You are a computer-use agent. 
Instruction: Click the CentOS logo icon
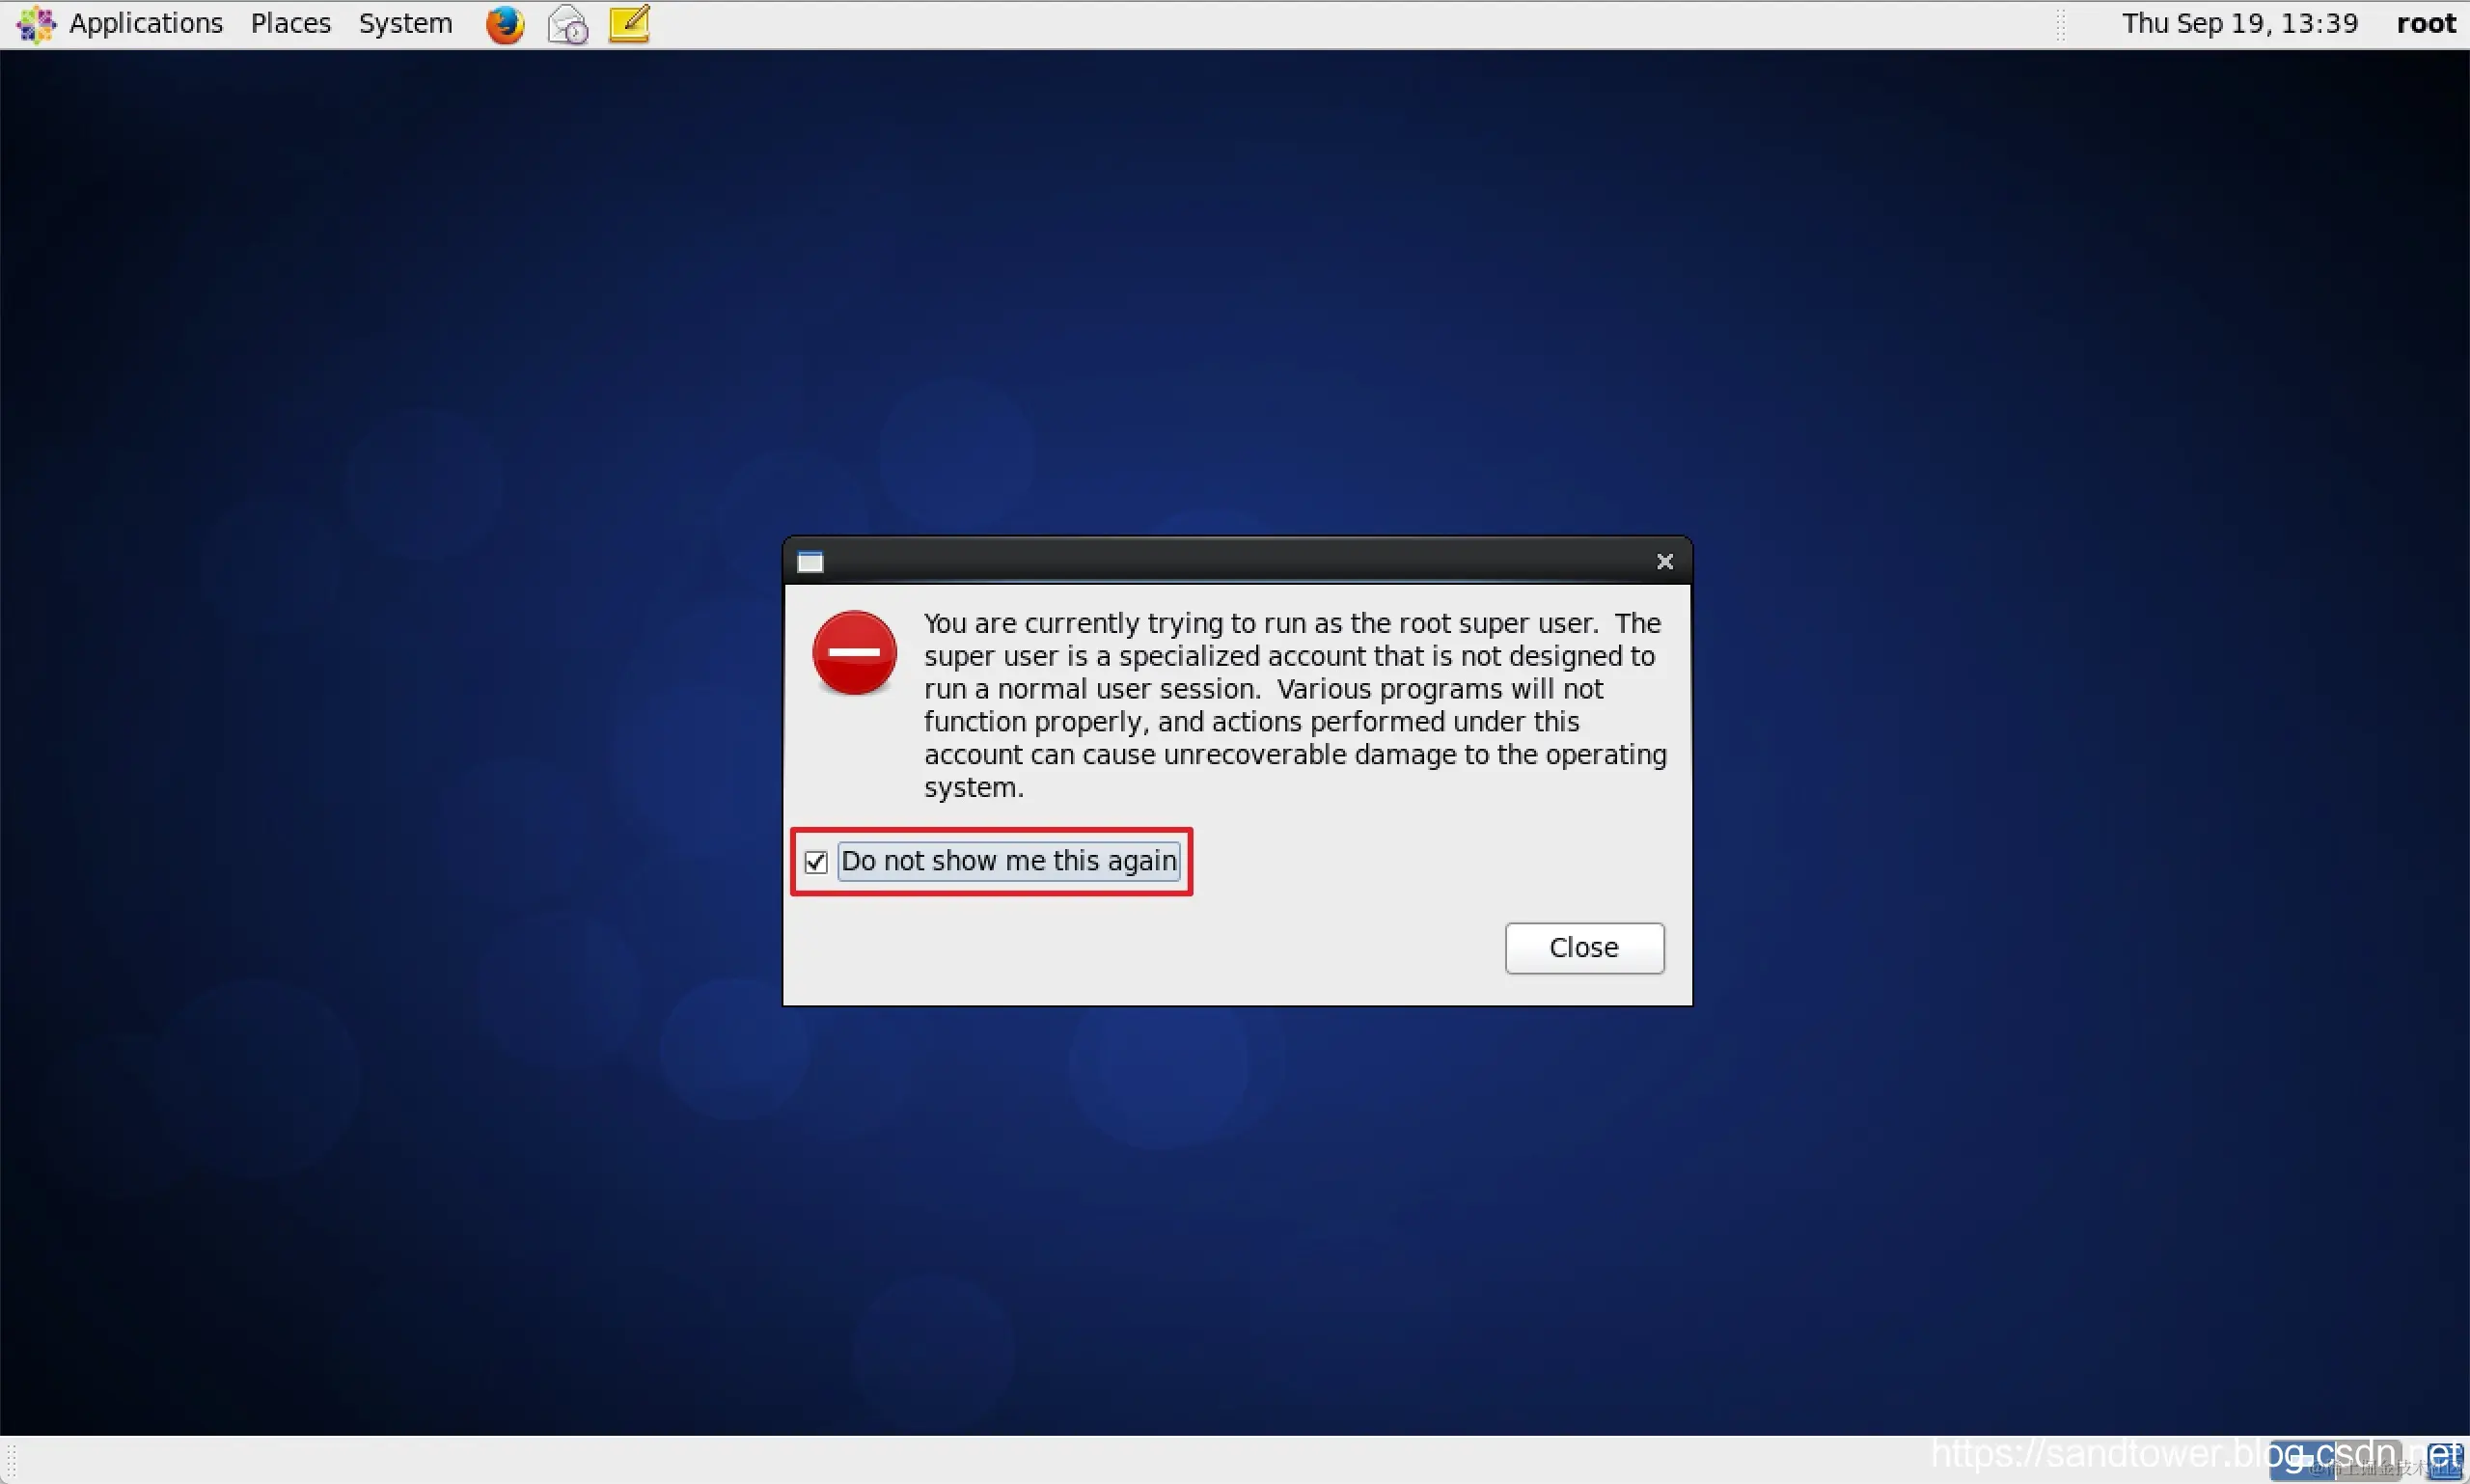(x=36, y=24)
